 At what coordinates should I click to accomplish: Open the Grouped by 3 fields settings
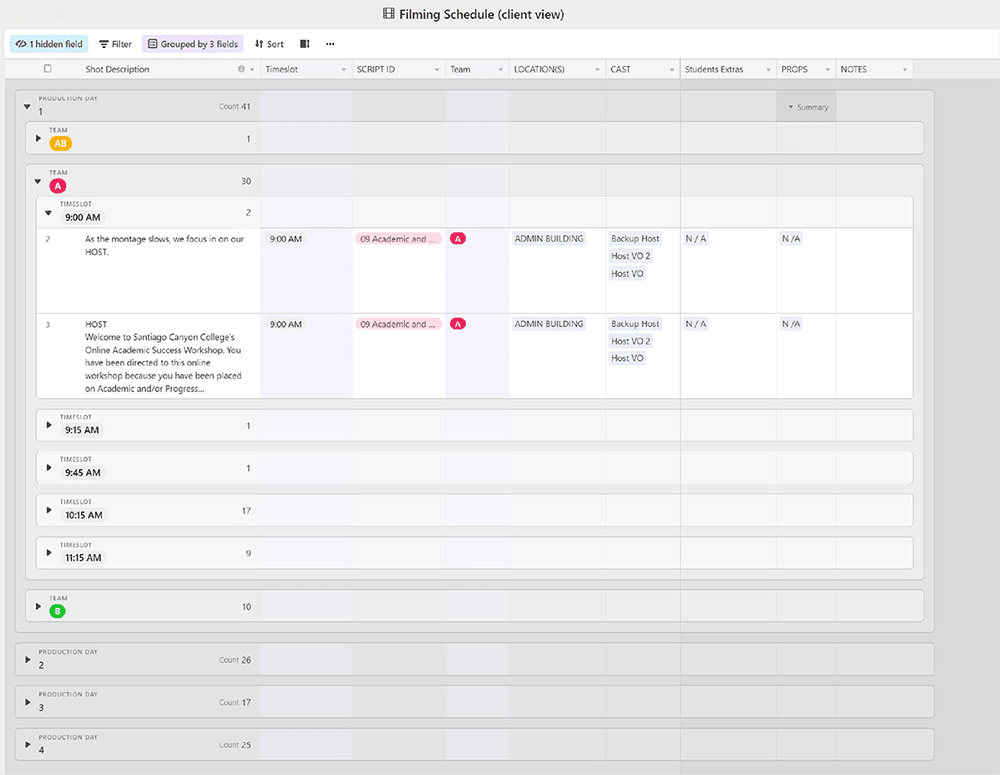click(x=193, y=43)
